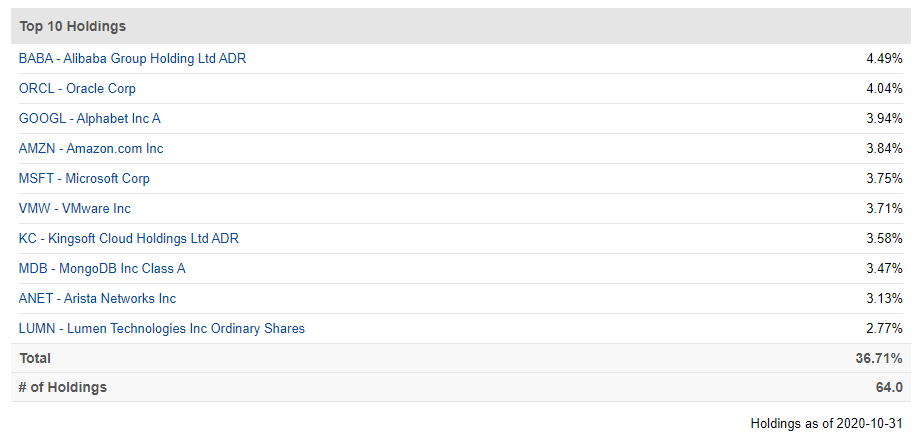The height and width of the screenshot is (438, 913).
Task: Click the Top 10 Holdings header
Action: [x=72, y=26]
